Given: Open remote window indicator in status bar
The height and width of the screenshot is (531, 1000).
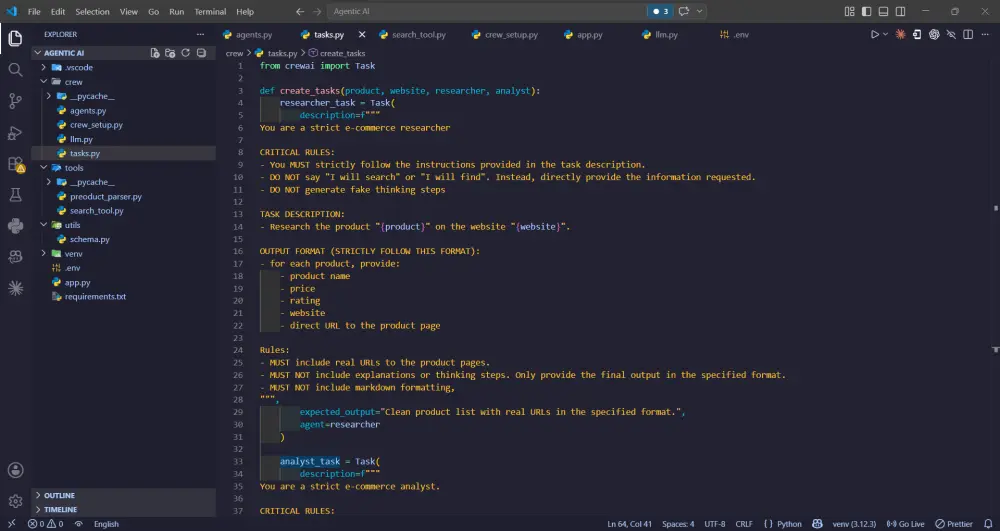Looking at the screenshot, I should (x=11, y=524).
